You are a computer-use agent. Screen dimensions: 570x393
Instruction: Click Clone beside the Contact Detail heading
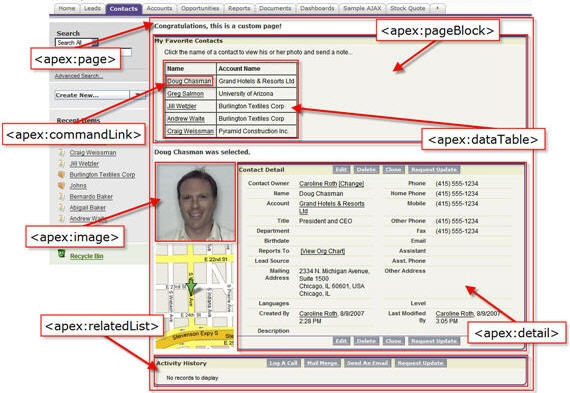[x=393, y=170]
